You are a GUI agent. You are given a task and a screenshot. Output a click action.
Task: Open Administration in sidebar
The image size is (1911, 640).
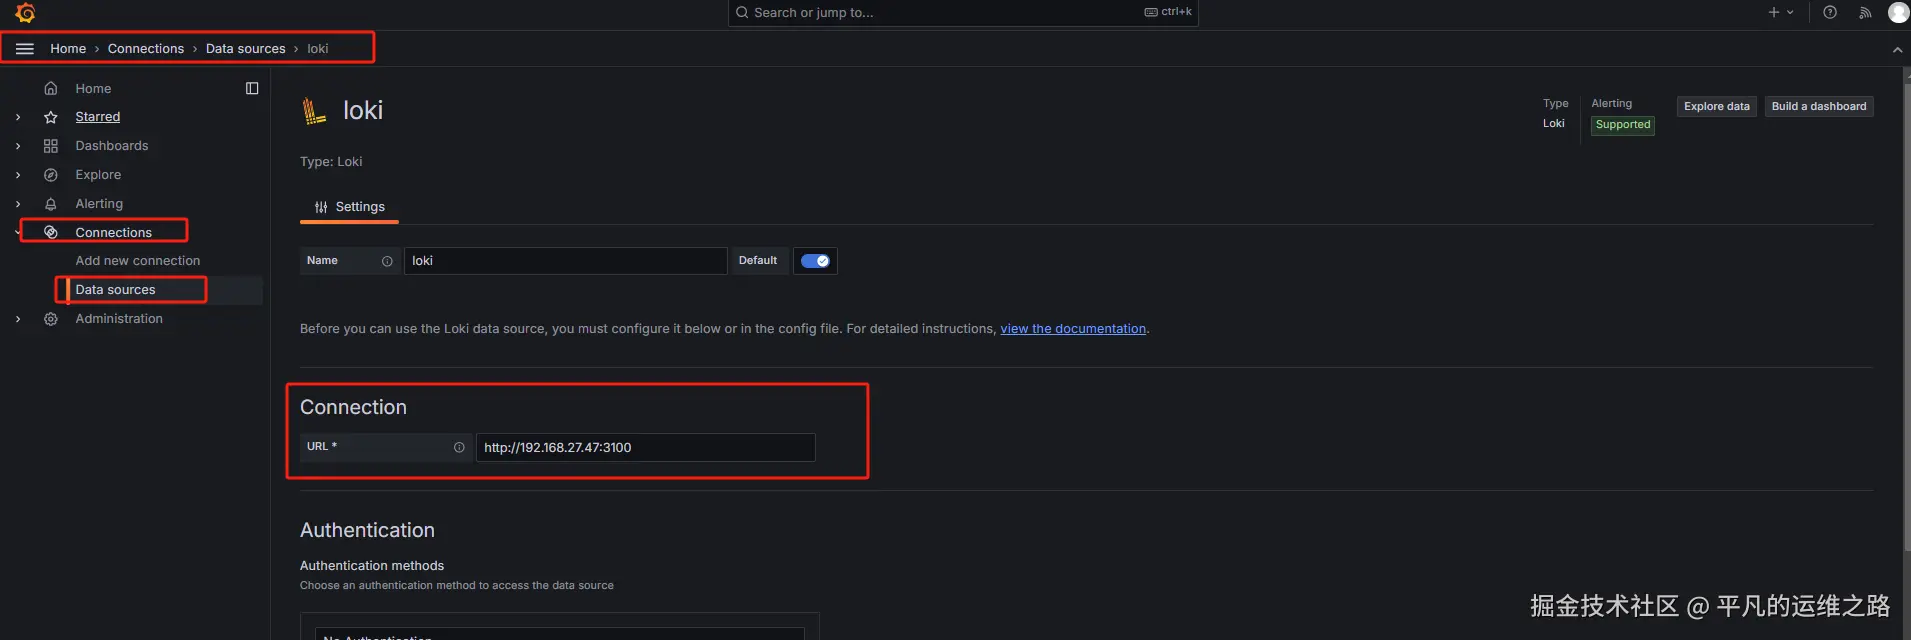coord(119,319)
